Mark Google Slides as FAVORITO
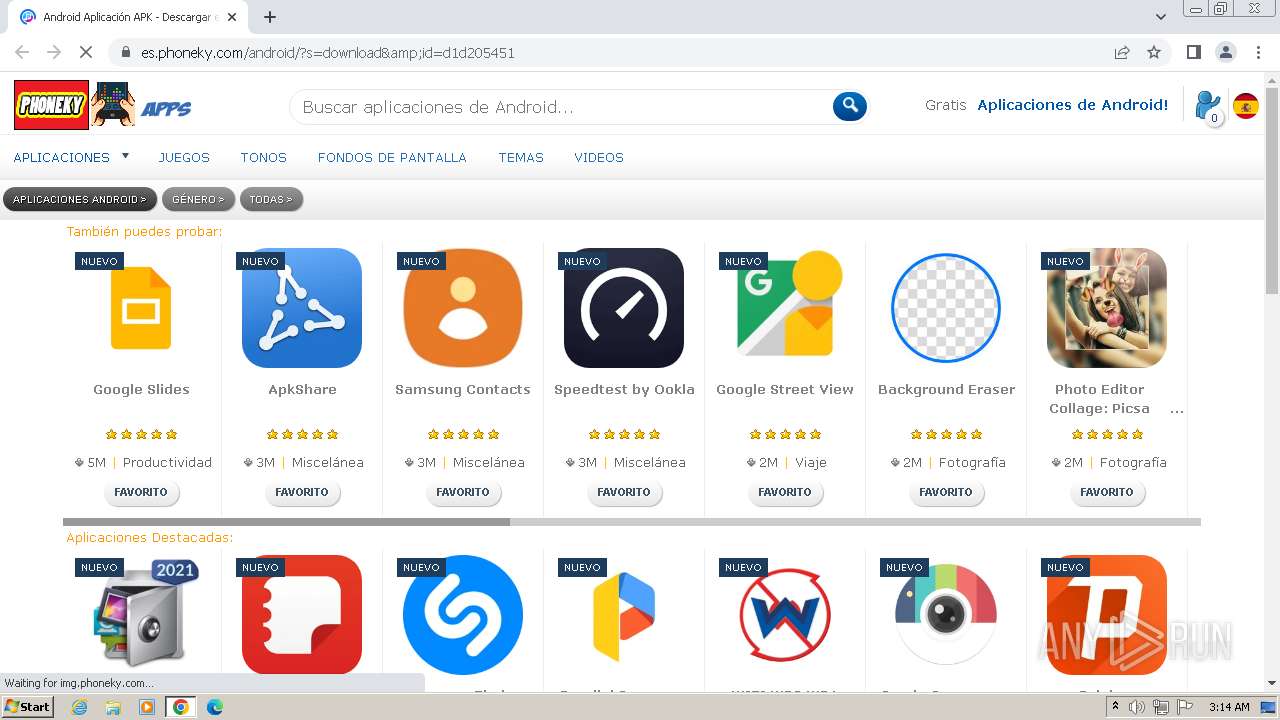The image size is (1280, 720). (x=141, y=492)
